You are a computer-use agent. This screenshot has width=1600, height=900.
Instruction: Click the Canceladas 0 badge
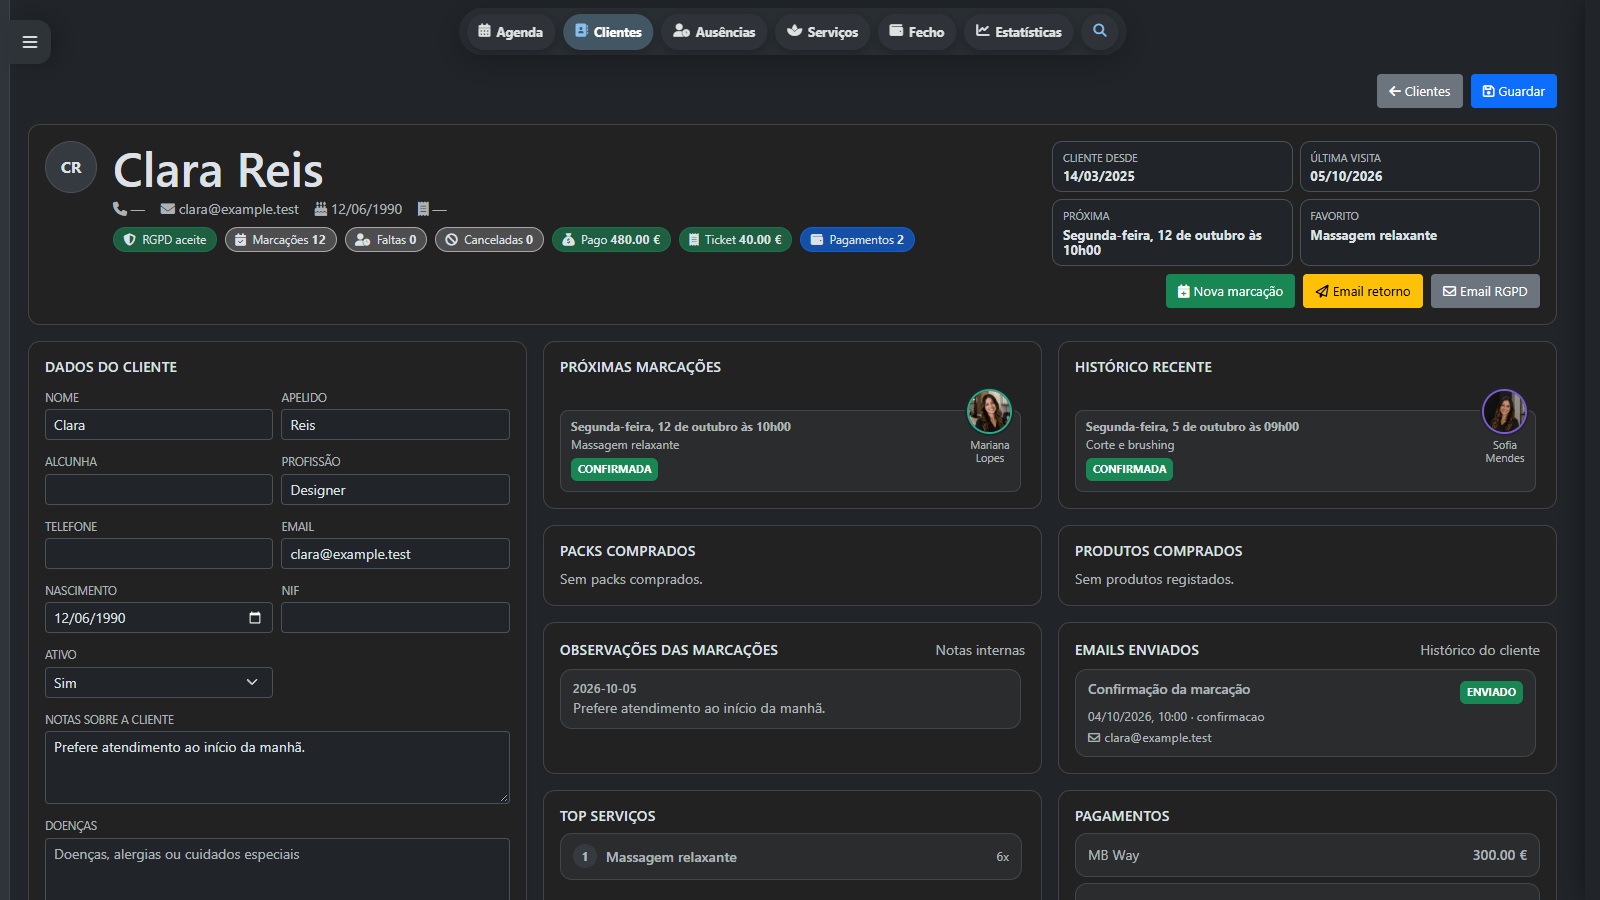(489, 240)
